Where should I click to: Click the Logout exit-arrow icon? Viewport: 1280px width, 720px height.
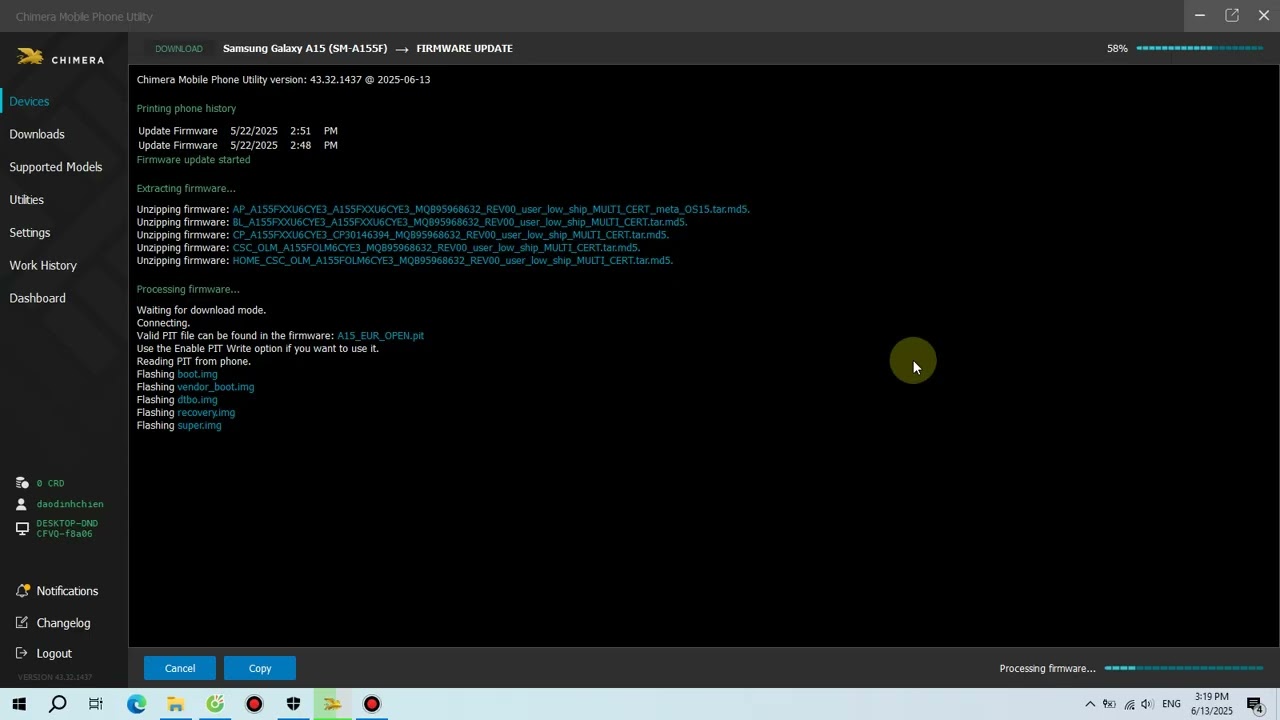[22, 653]
